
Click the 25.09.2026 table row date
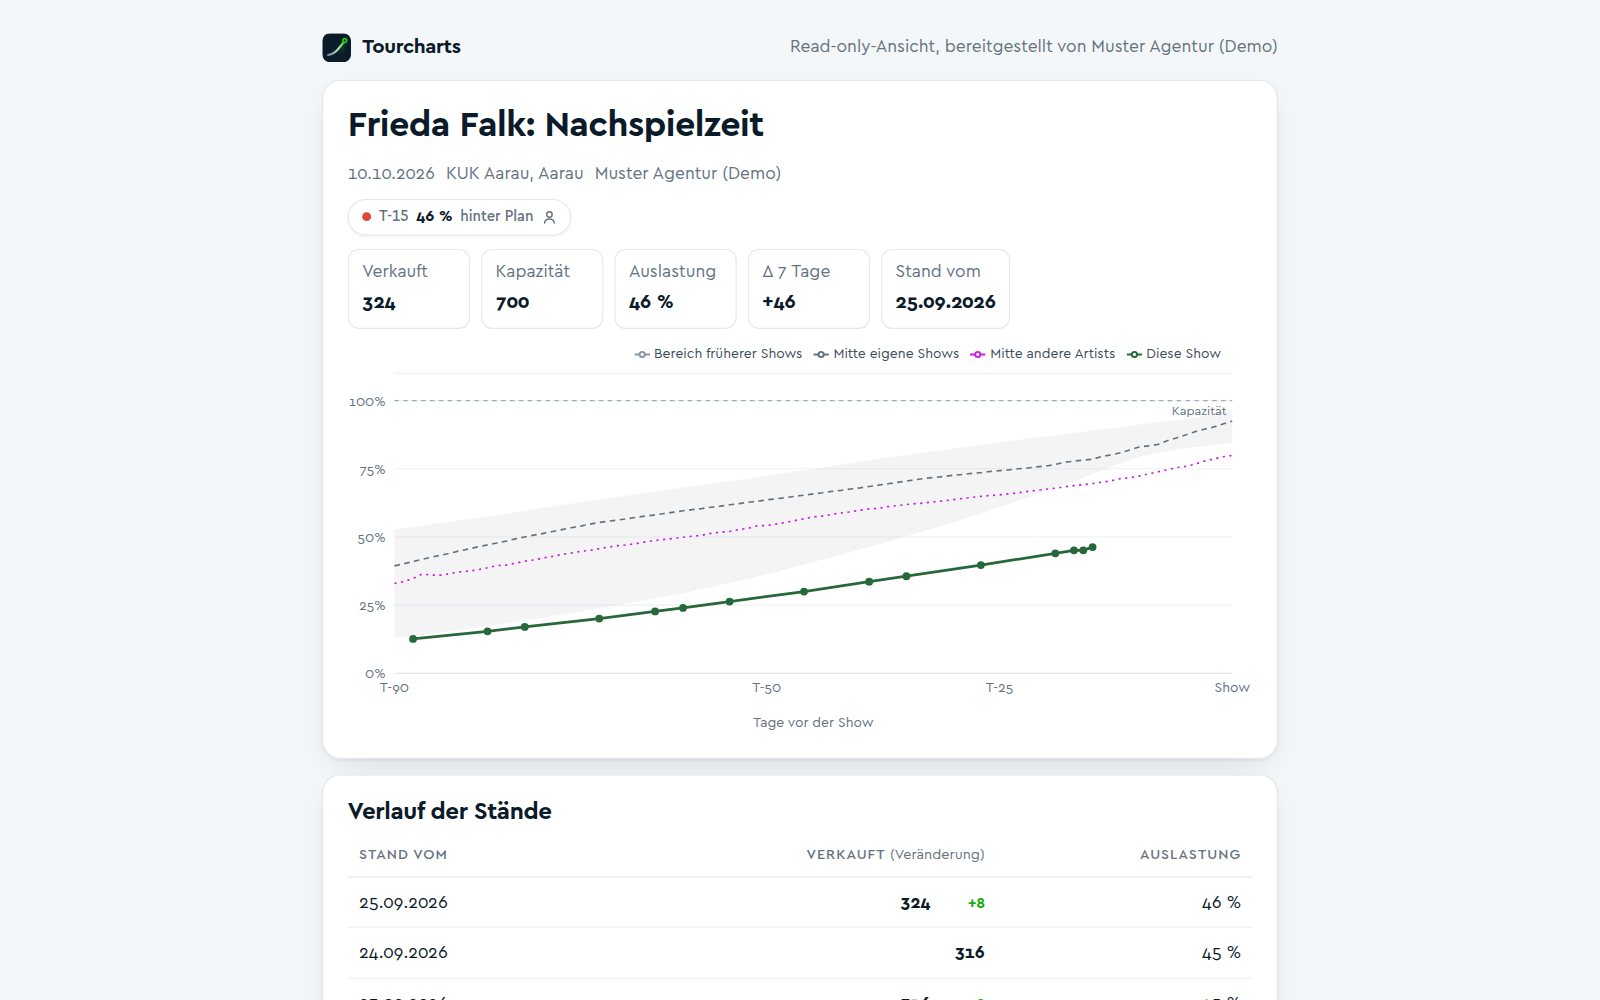(403, 903)
